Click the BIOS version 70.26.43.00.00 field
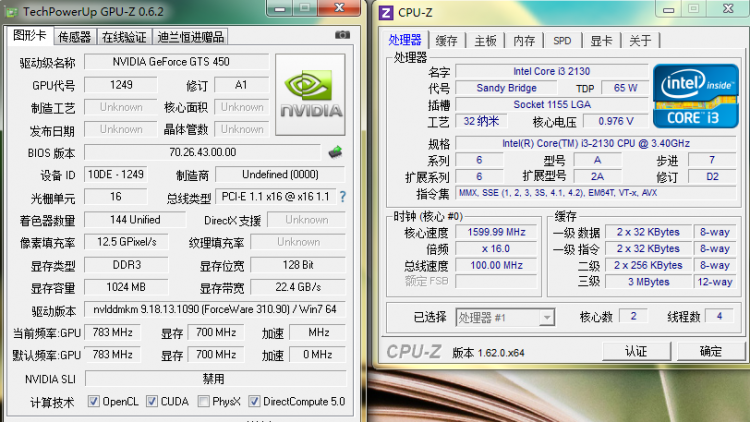The width and height of the screenshot is (750, 422). point(203,152)
